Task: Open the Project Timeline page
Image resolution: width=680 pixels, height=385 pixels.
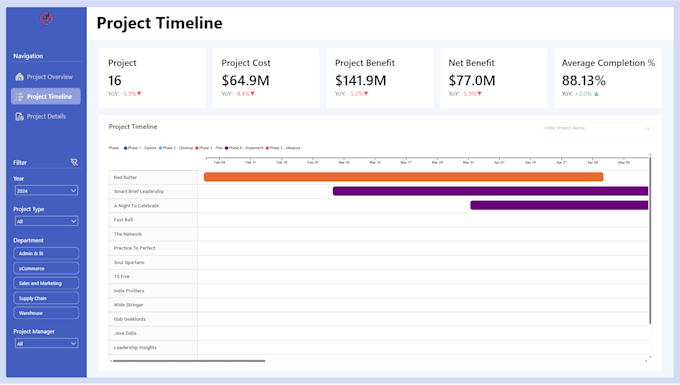Action: click(46, 97)
